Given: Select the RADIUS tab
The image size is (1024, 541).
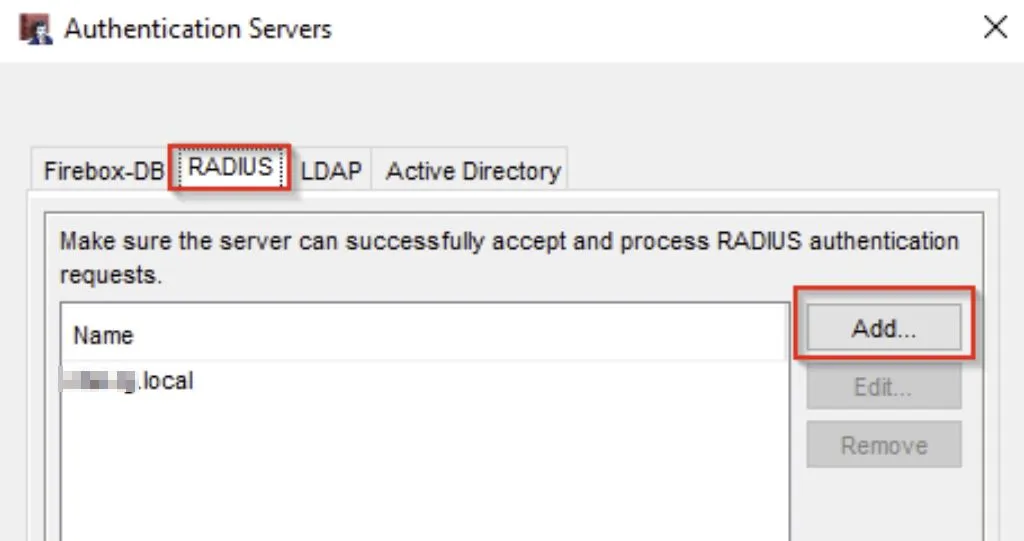Looking at the screenshot, I should (x=230, y=167).
